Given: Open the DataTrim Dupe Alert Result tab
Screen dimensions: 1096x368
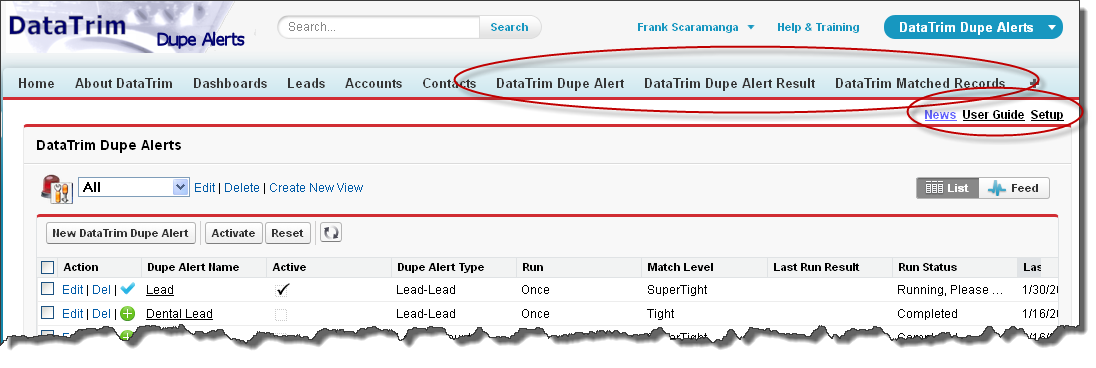Looking at the screenshot, I should [730, 83].
